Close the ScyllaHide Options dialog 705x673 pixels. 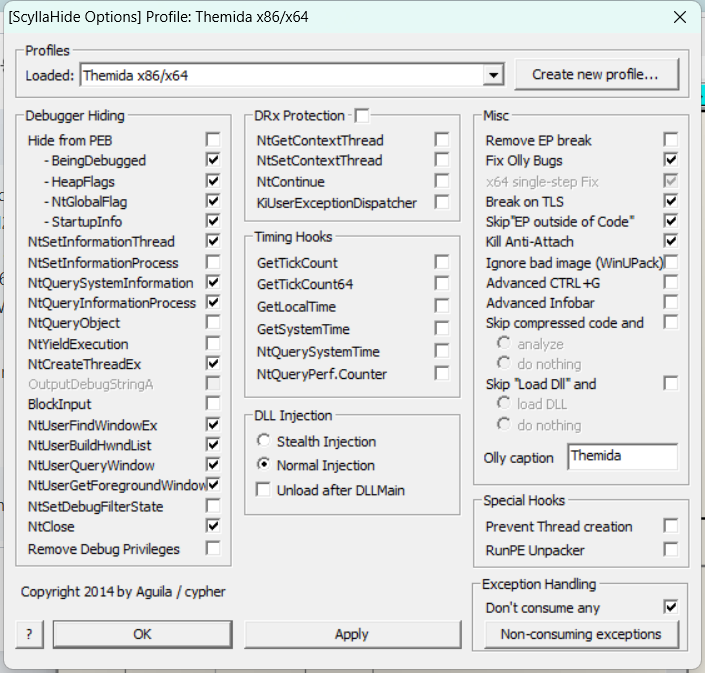(x=680, y=17)
